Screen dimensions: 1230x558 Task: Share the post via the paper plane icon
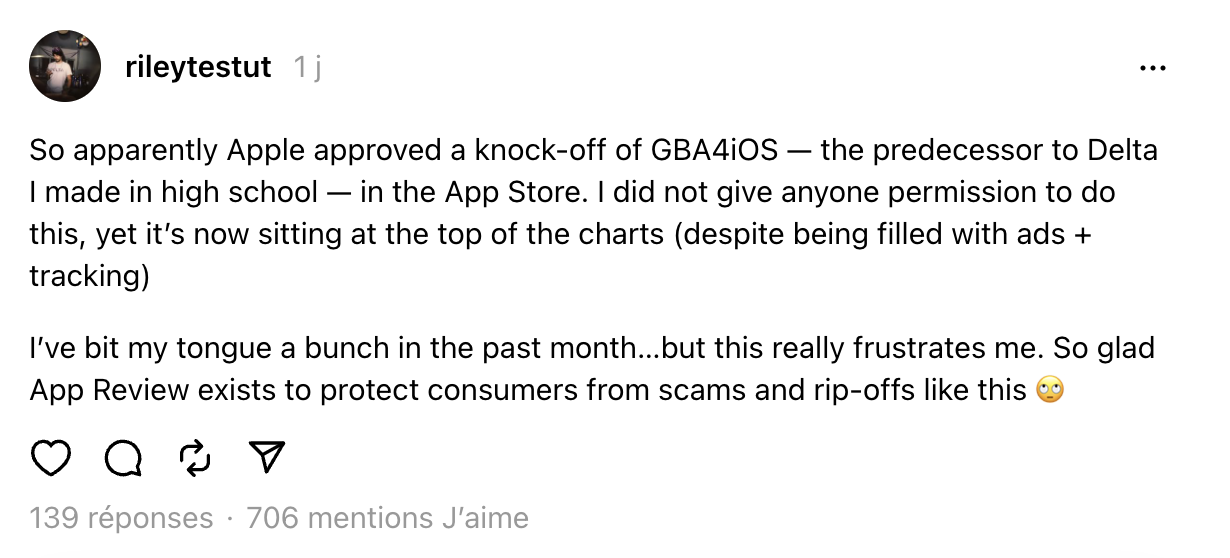click(x=266, y=458)
